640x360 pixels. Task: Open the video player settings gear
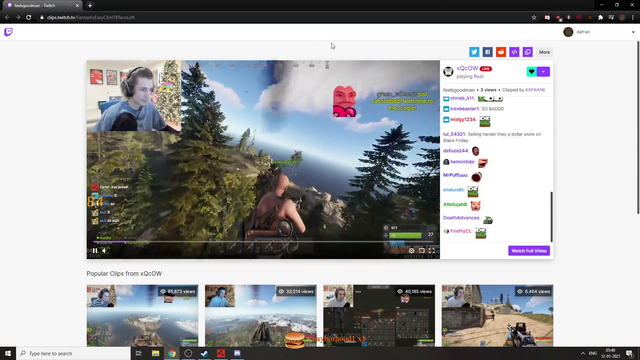pos(411,251)
